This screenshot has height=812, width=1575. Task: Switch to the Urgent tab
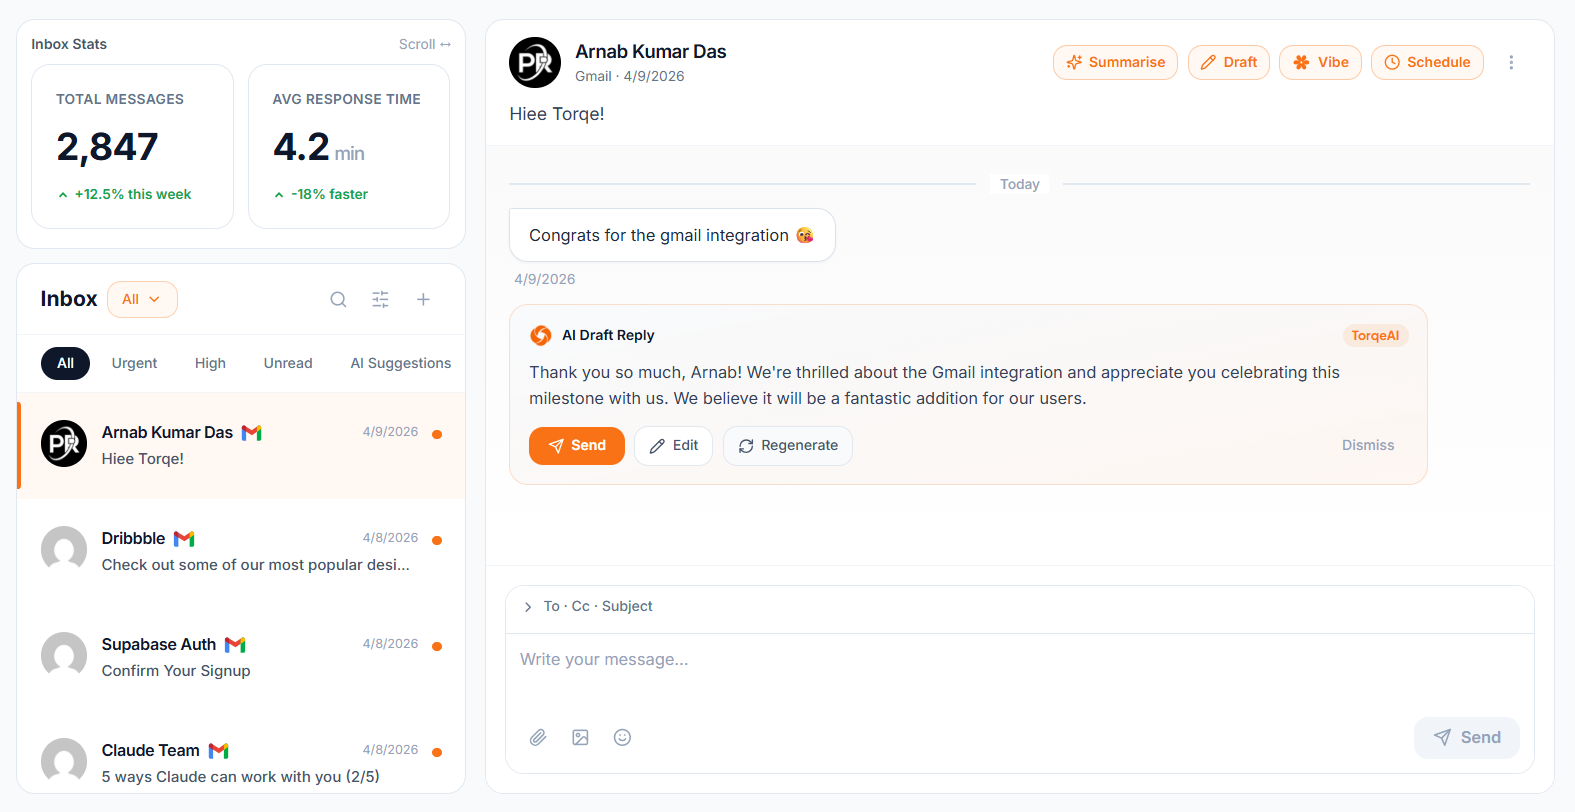coord(134,363)
